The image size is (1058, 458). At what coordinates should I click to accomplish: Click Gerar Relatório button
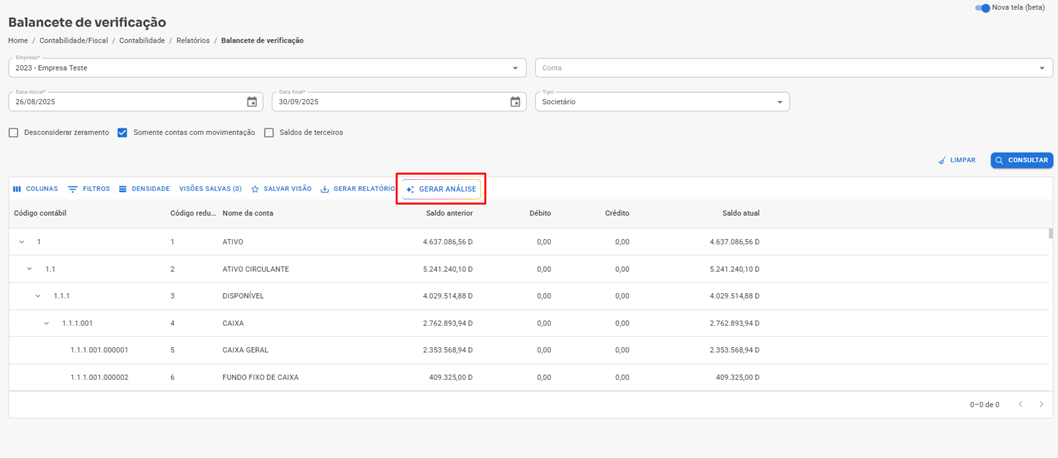point(357,189)
